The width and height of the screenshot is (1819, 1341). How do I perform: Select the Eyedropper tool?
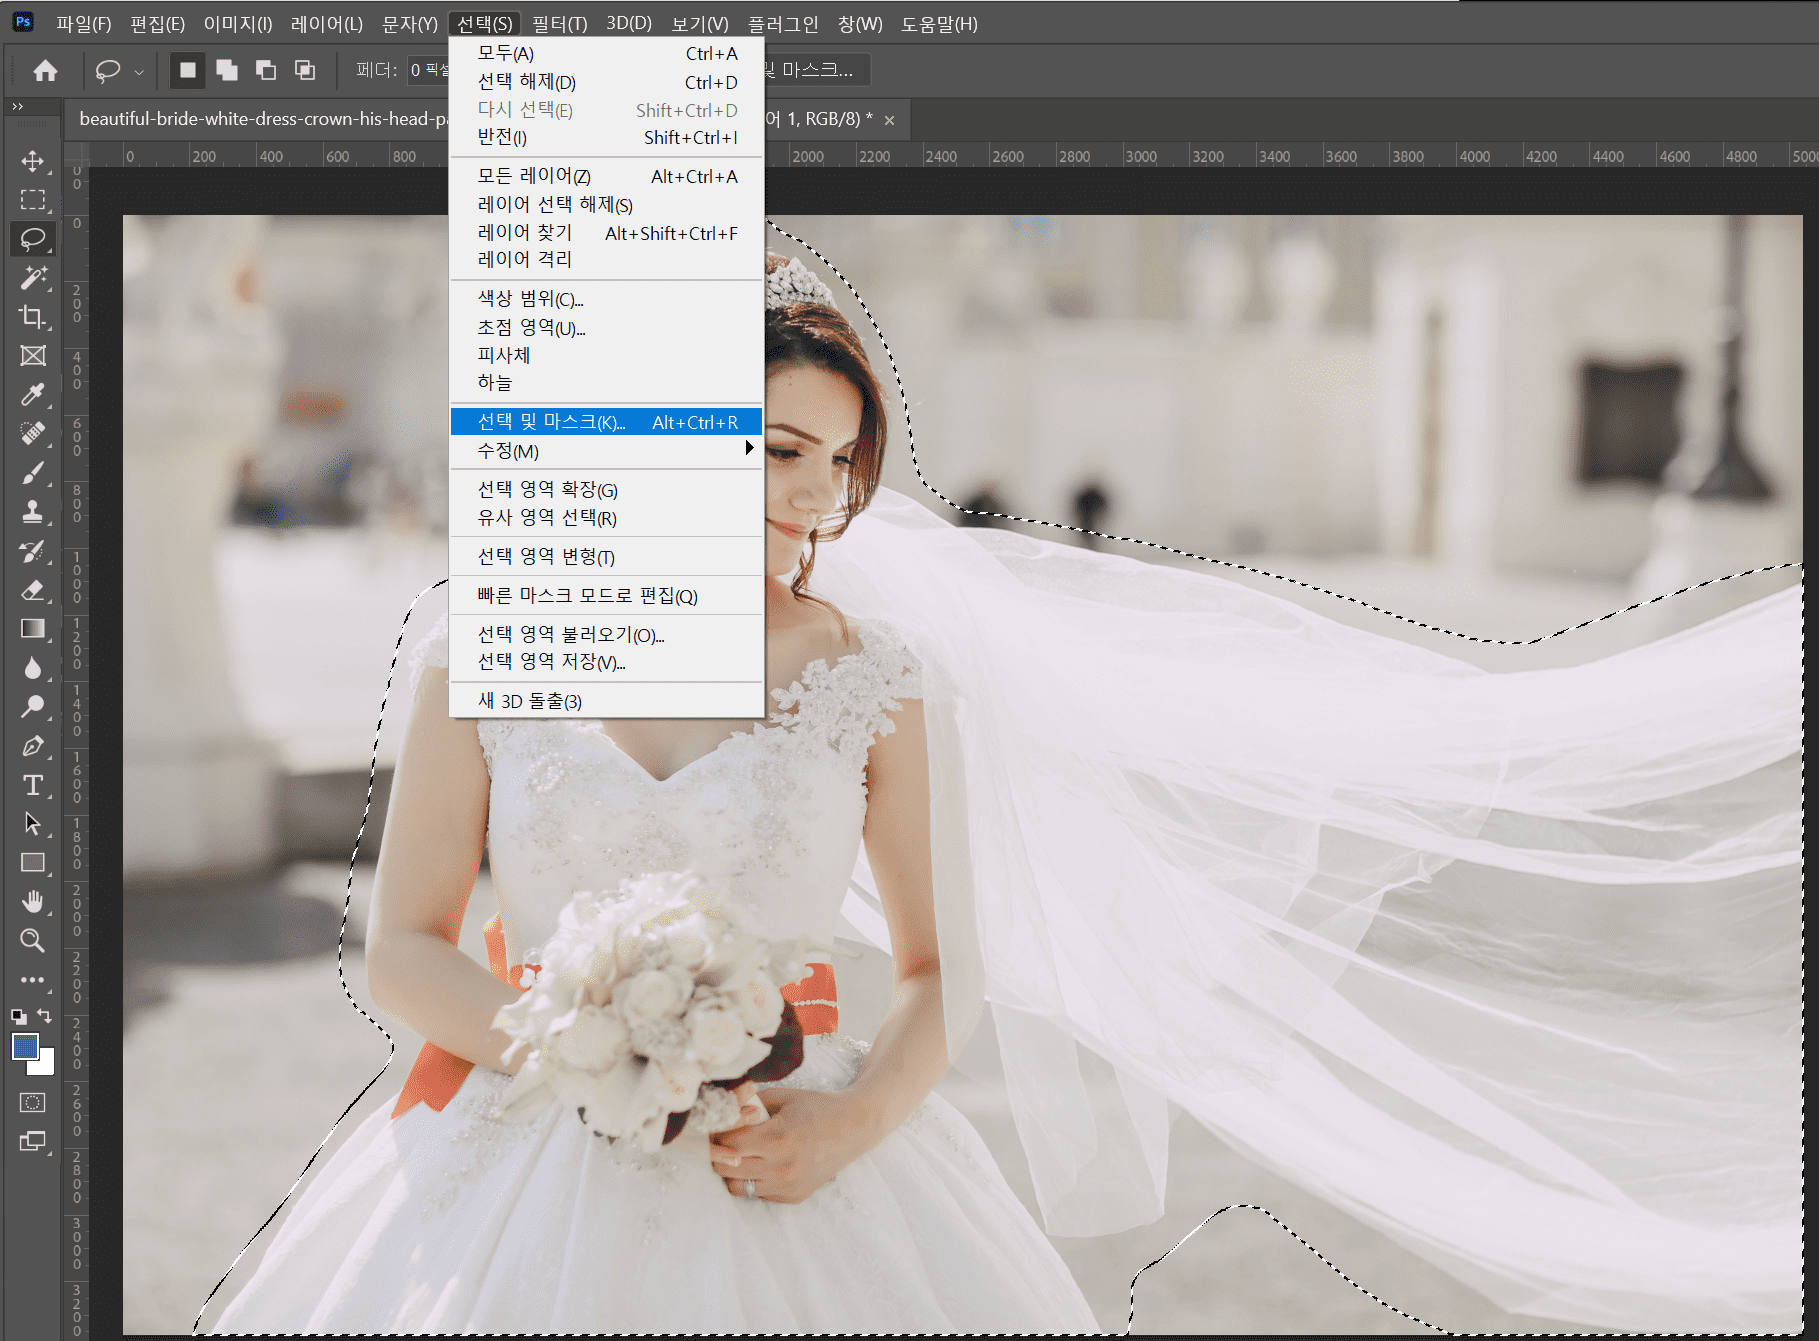[33, 395]
